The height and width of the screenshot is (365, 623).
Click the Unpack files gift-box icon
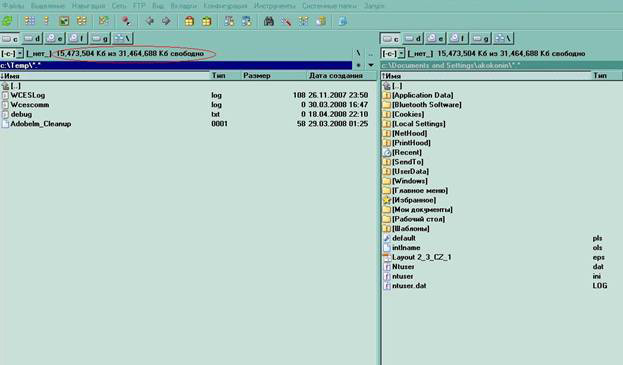click(x=207, y=21)
